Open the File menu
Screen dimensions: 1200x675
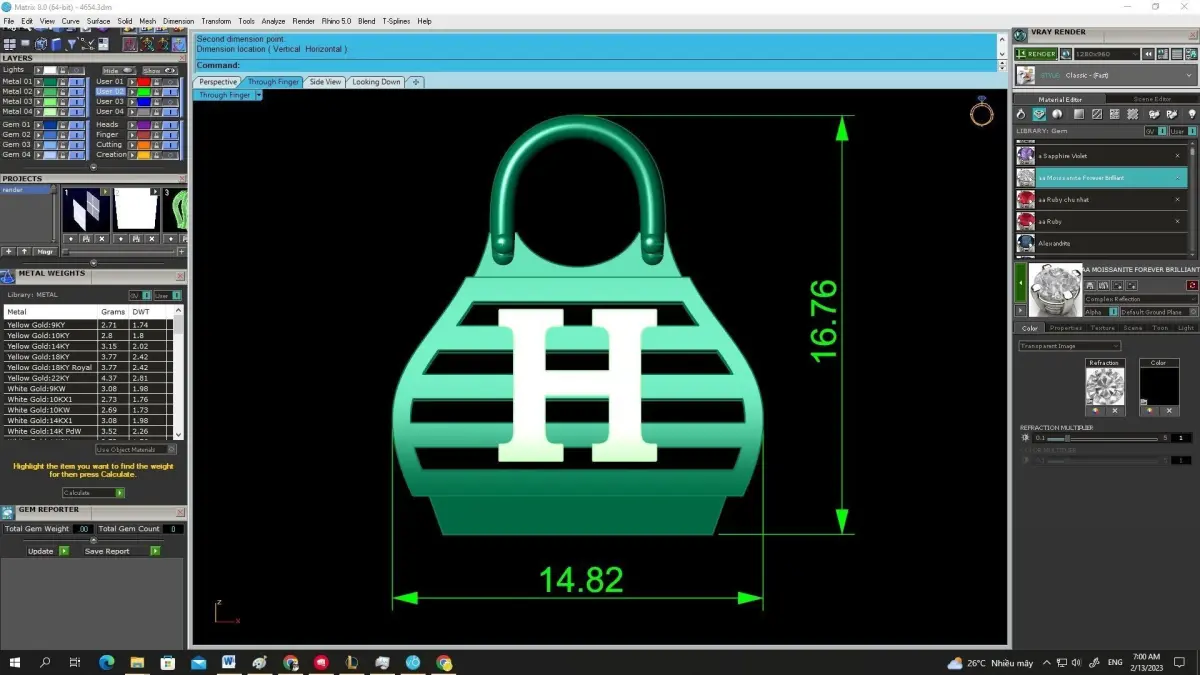point(9,21)
